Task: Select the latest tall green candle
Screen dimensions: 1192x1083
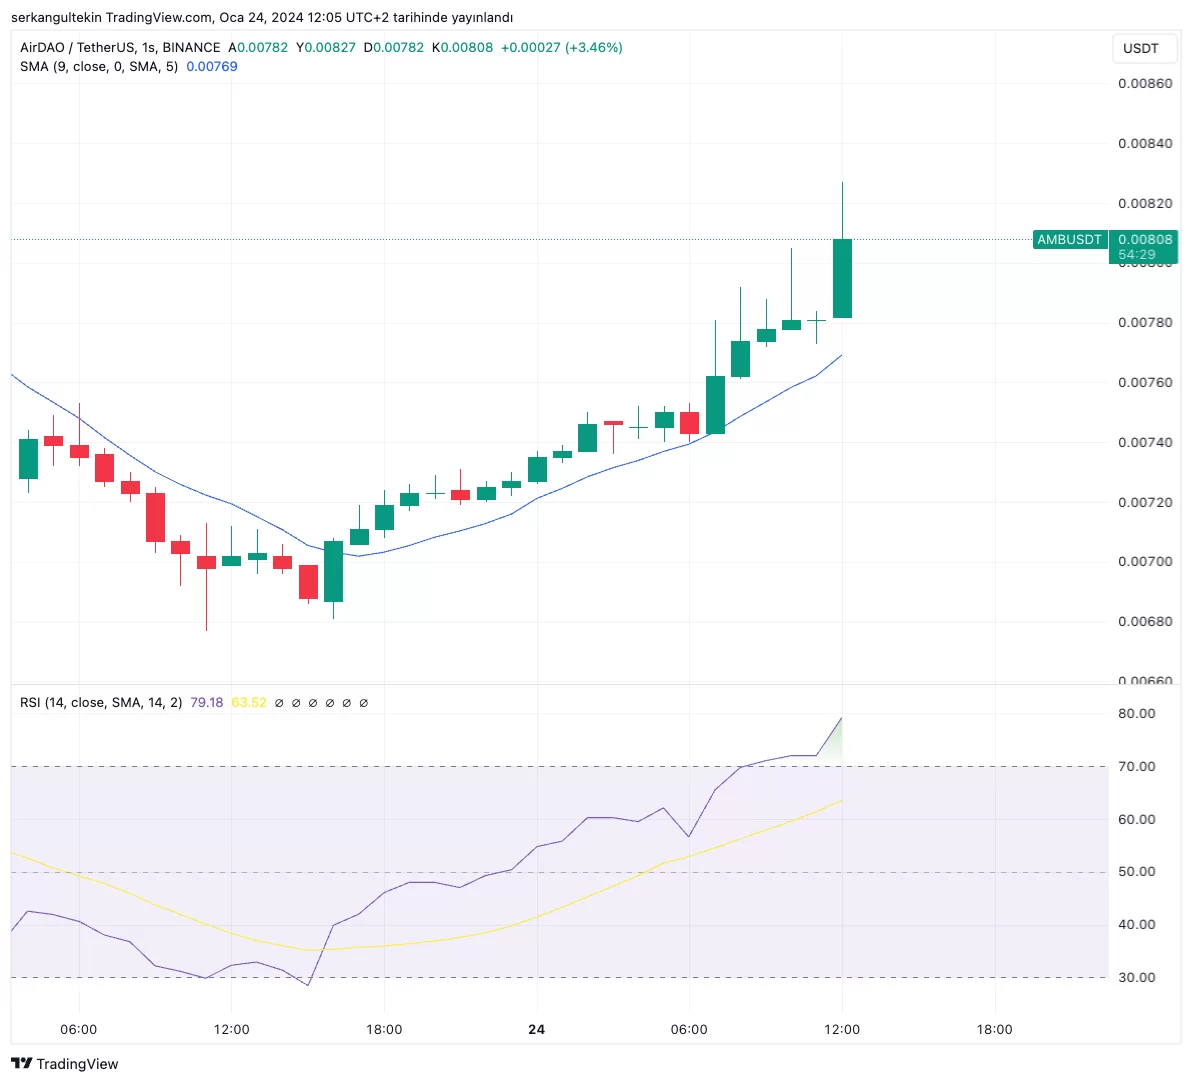Action: [x=842, y=278]
